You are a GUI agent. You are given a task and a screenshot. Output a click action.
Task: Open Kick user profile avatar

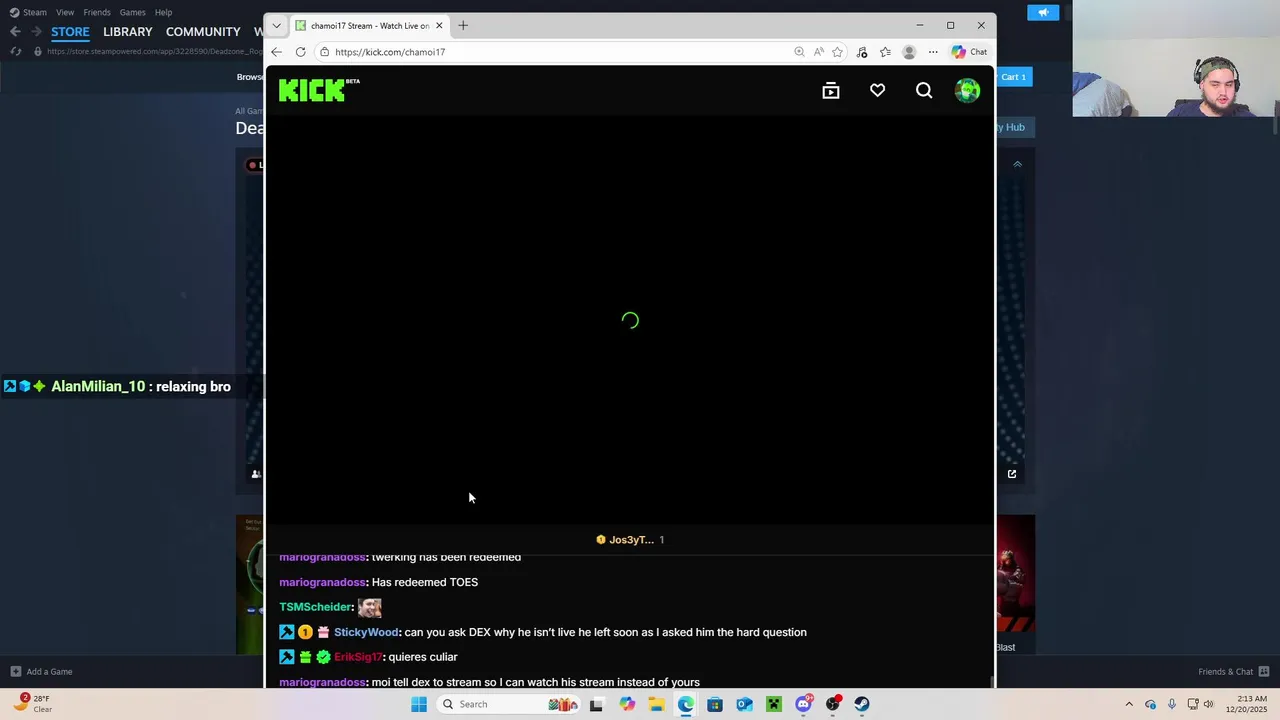pos(967,91)
